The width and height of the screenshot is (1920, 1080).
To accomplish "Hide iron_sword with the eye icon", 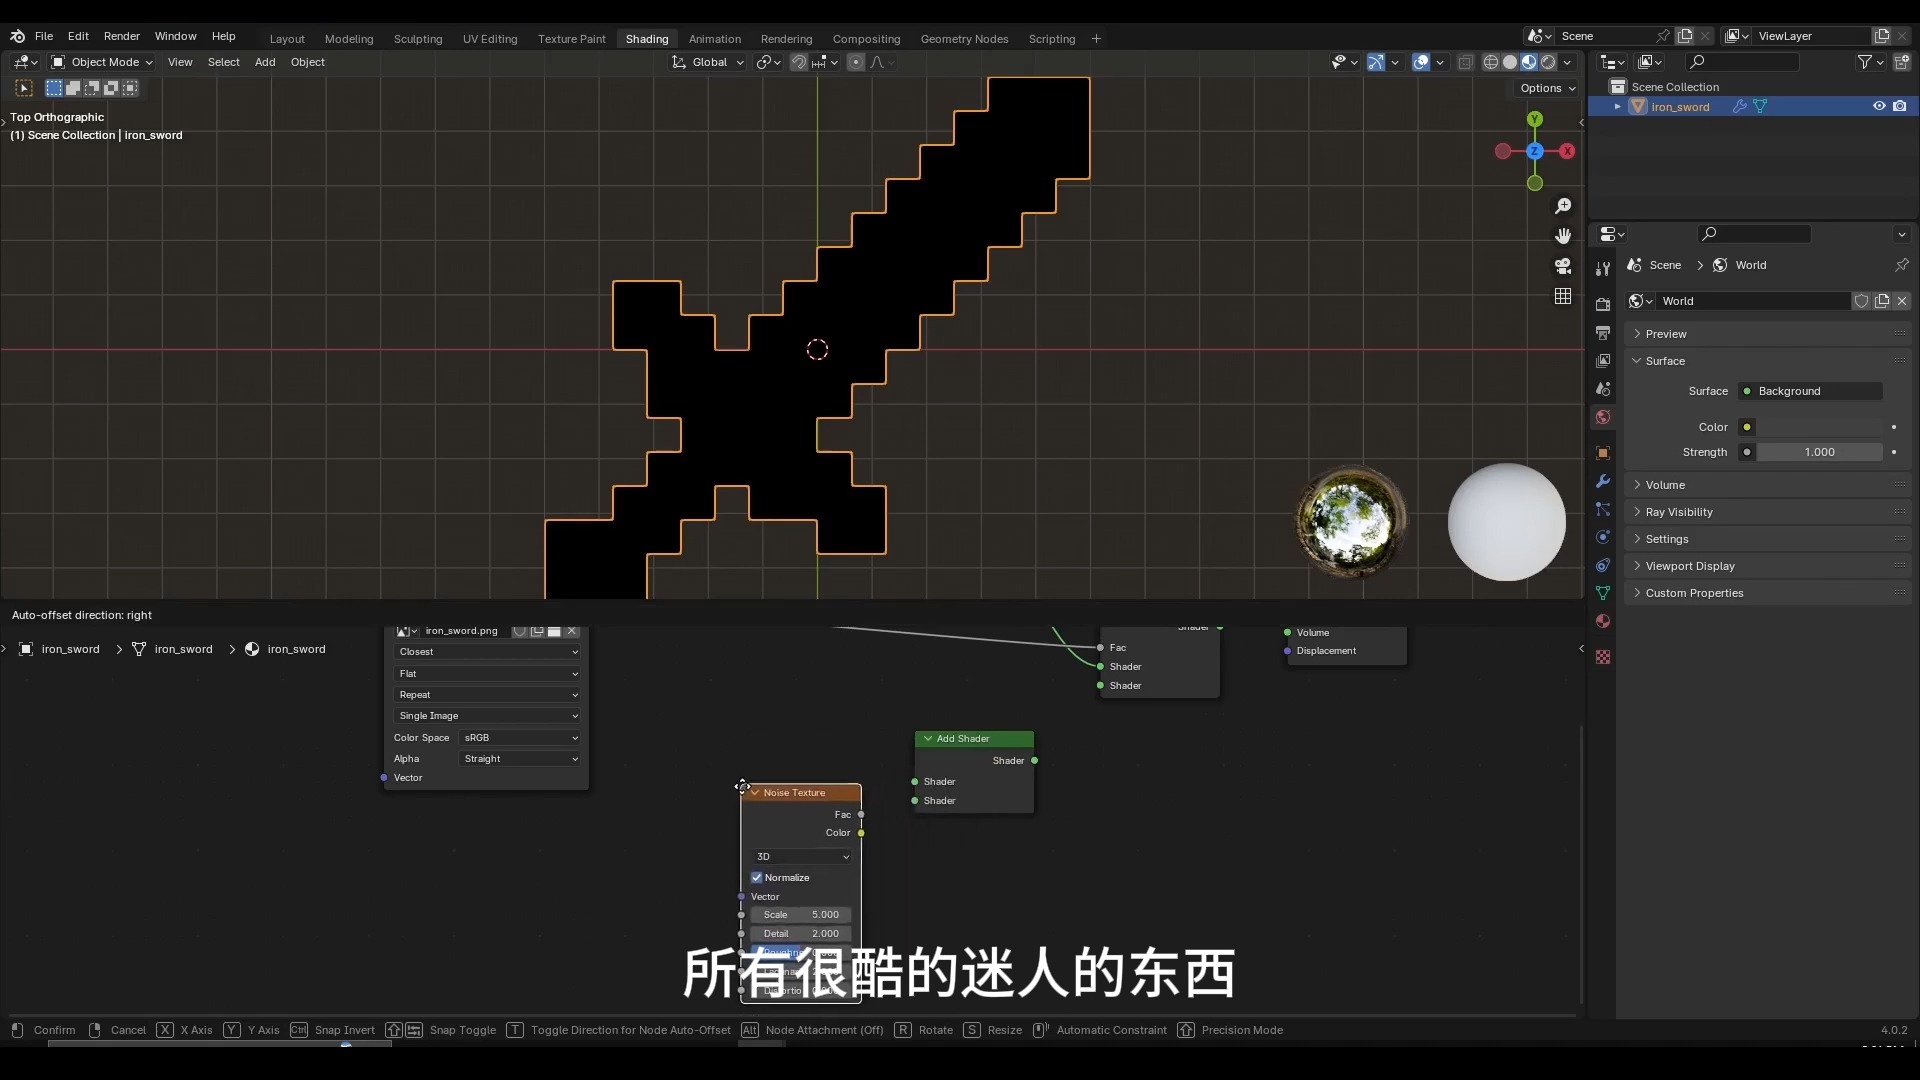I will click(1879, 106).
